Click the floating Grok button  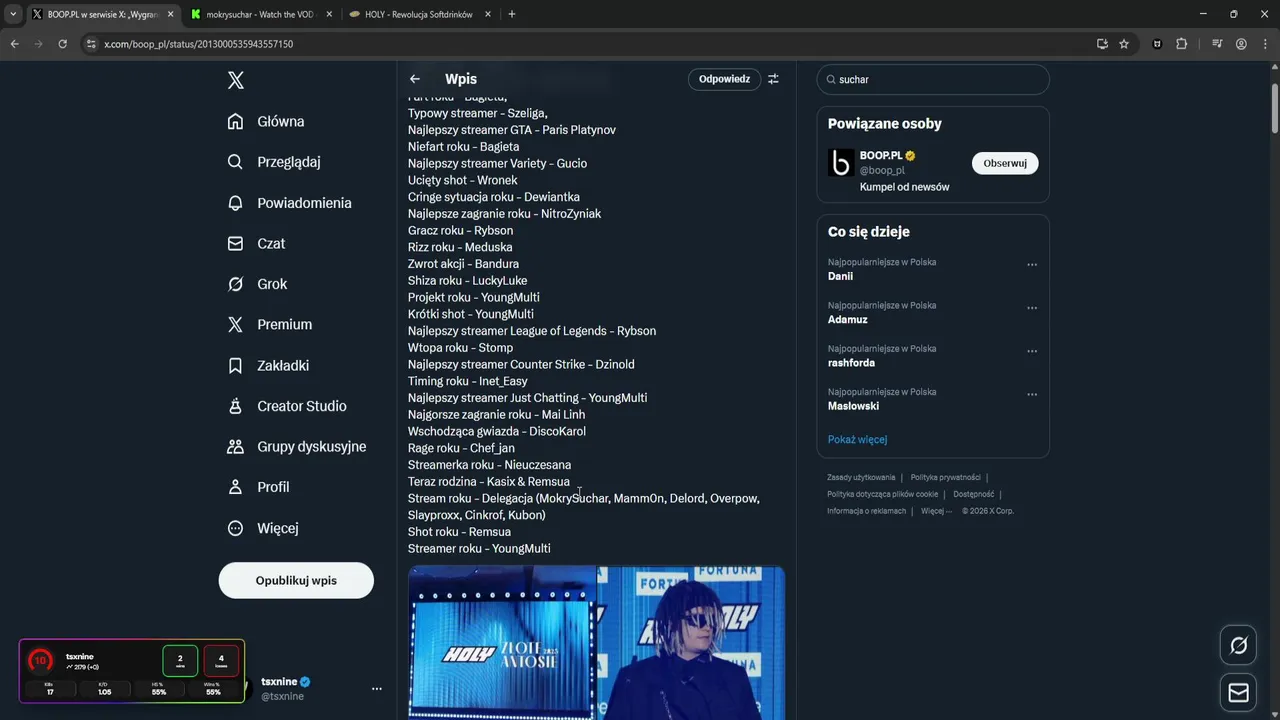(x=1238, y=646)
